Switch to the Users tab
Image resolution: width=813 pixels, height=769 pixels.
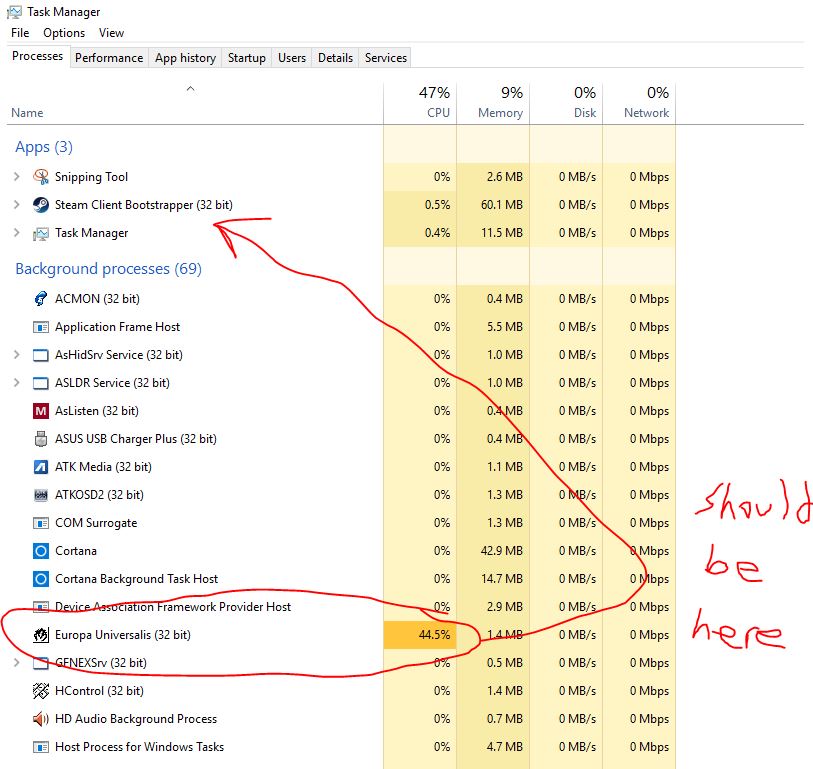pos(292,58)
